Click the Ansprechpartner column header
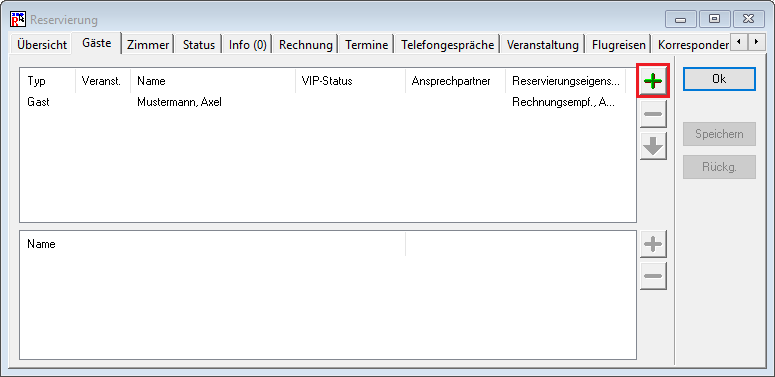 point(455,81)
